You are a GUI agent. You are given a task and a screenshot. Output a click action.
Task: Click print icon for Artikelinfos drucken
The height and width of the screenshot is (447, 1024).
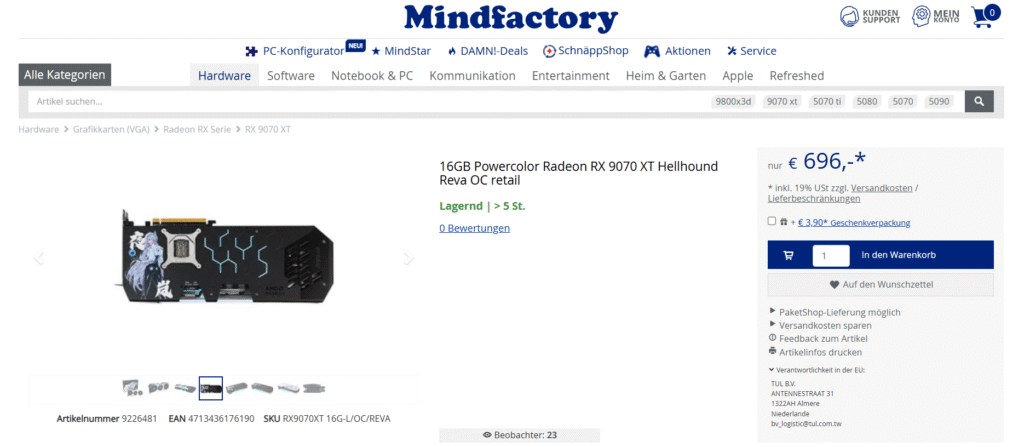coord(773,352)
